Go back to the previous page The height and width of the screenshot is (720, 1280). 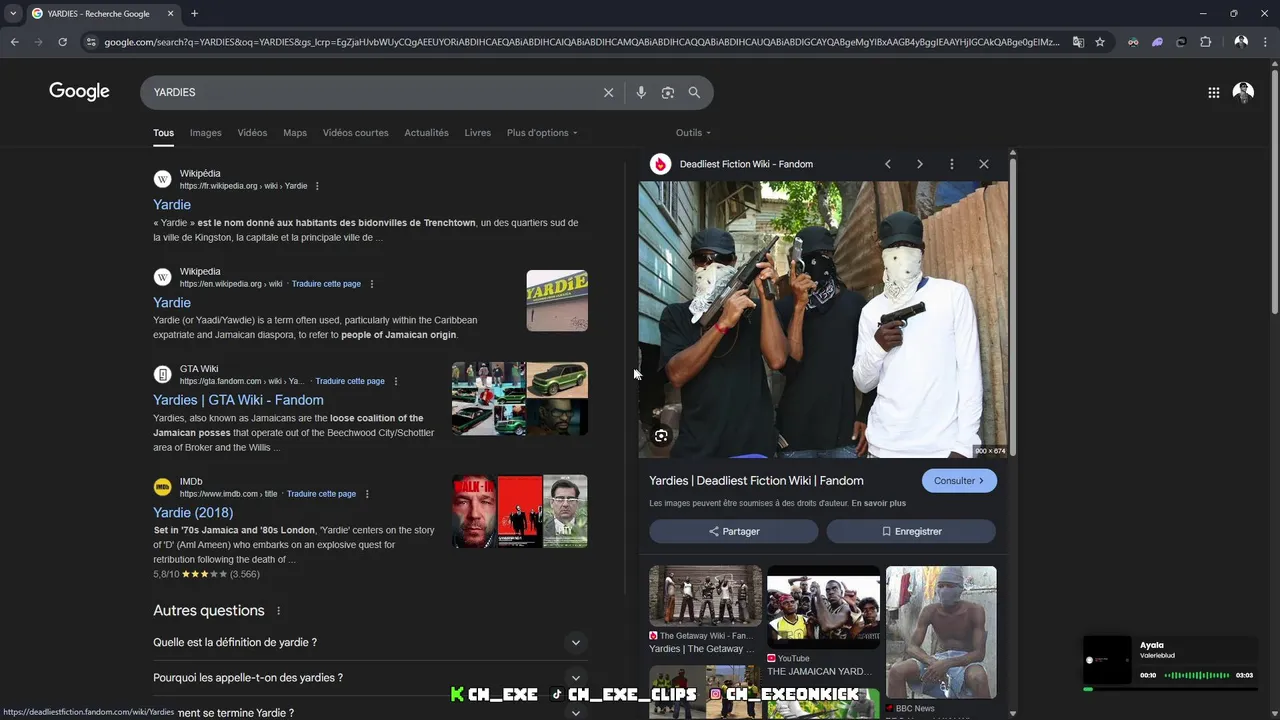coord(14,42)
